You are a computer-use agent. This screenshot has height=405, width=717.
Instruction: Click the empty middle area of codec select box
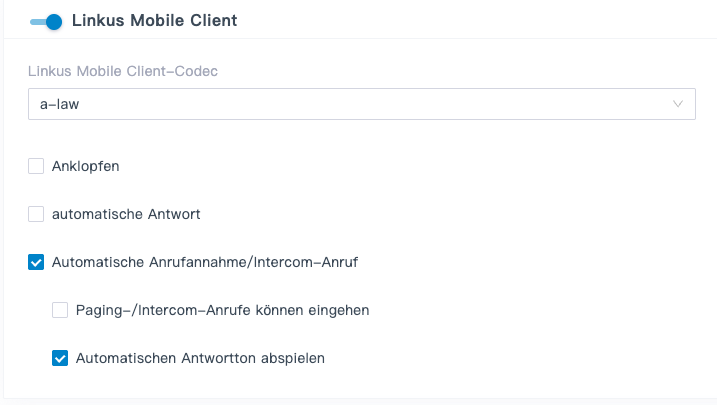click(380, 104)
